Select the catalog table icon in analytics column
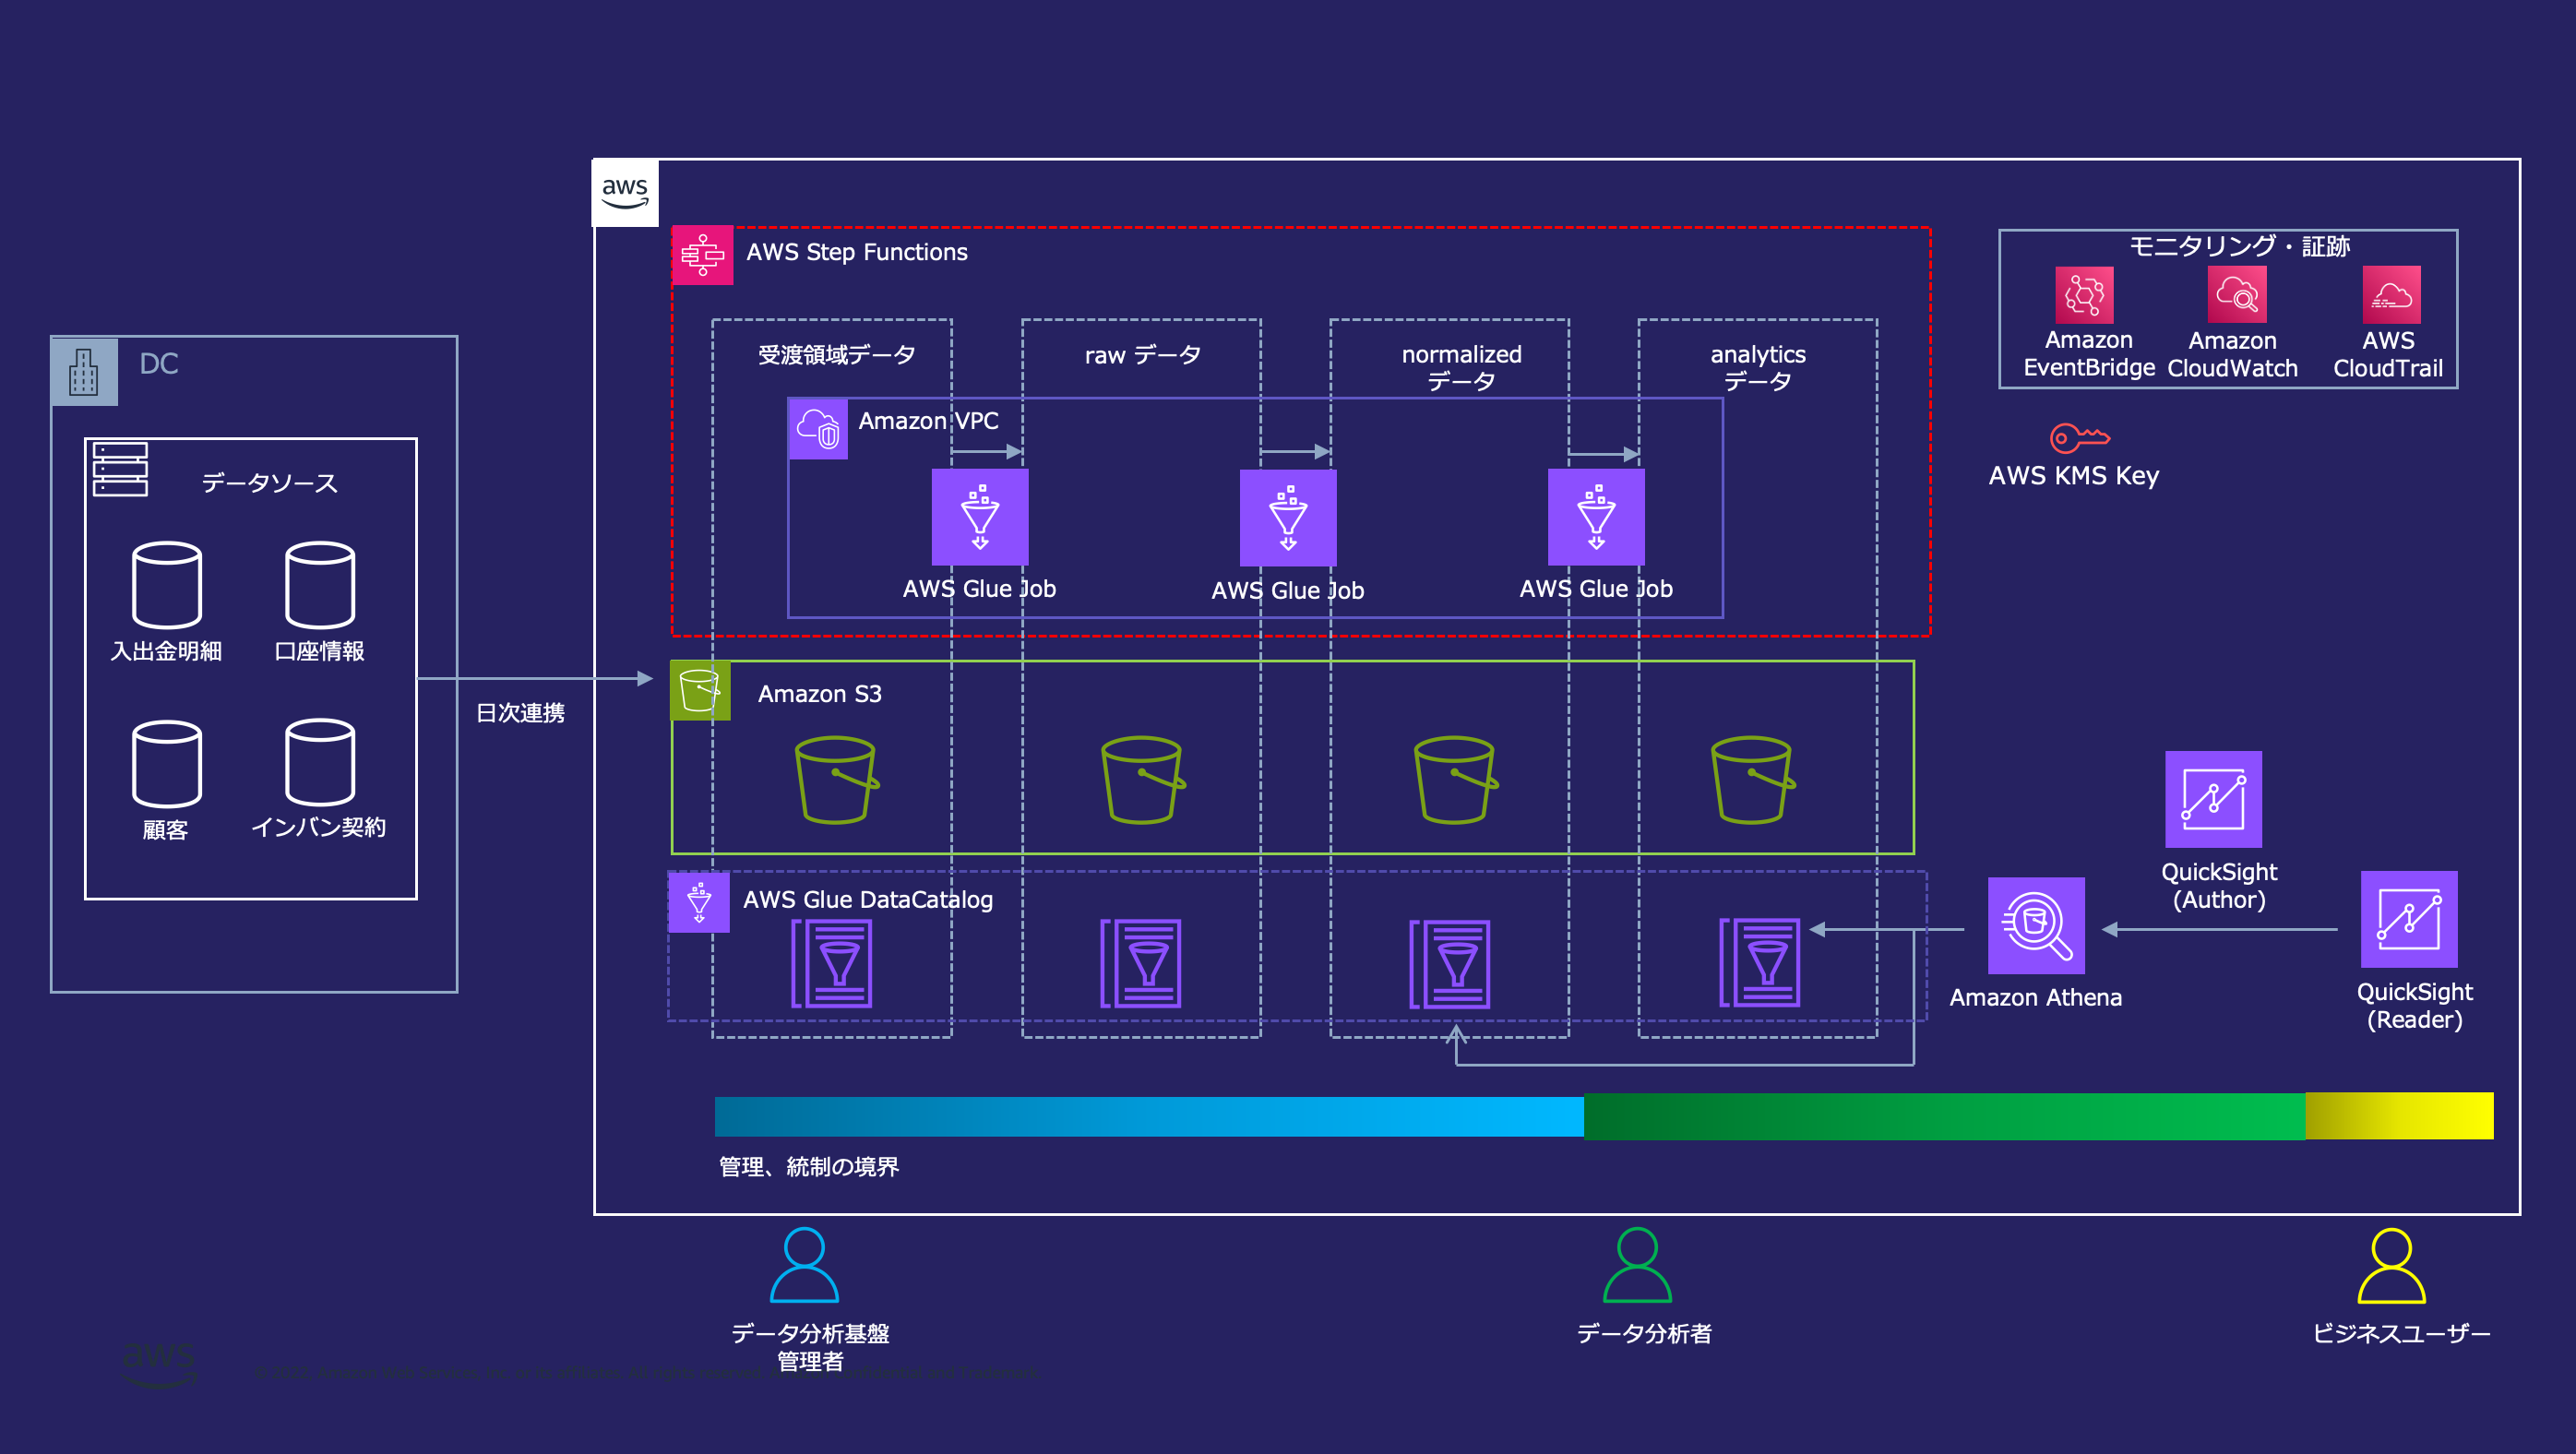Screen dimensions: 2576x1454 tap(1760, 963)
